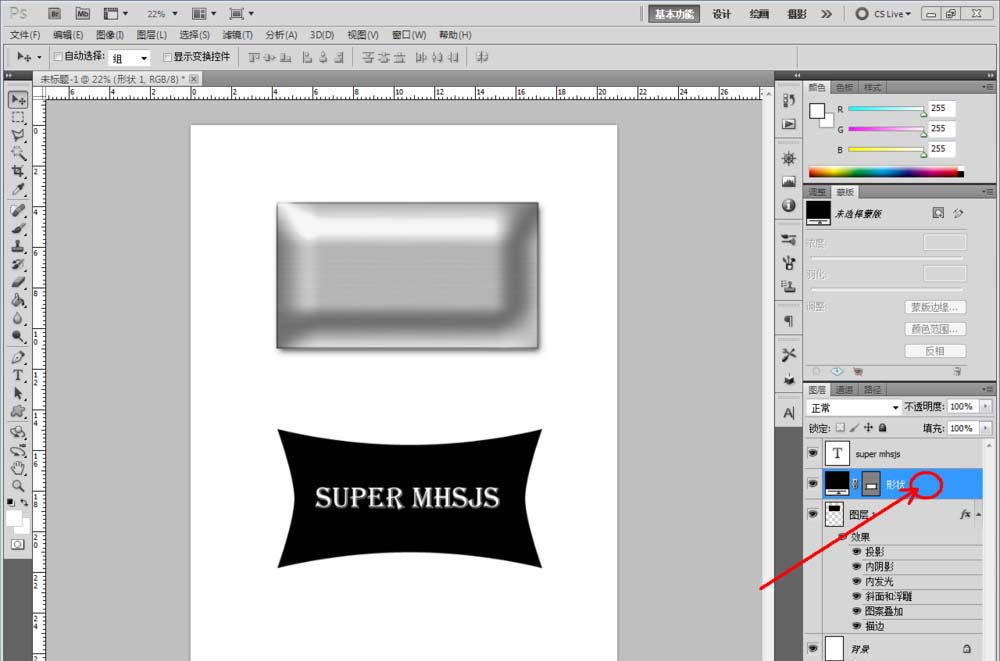Image resolution: width=1000 pixels, height=661 pixels.
Task: Select the Horizontal Type tool
Action: (x=18, y=375)
